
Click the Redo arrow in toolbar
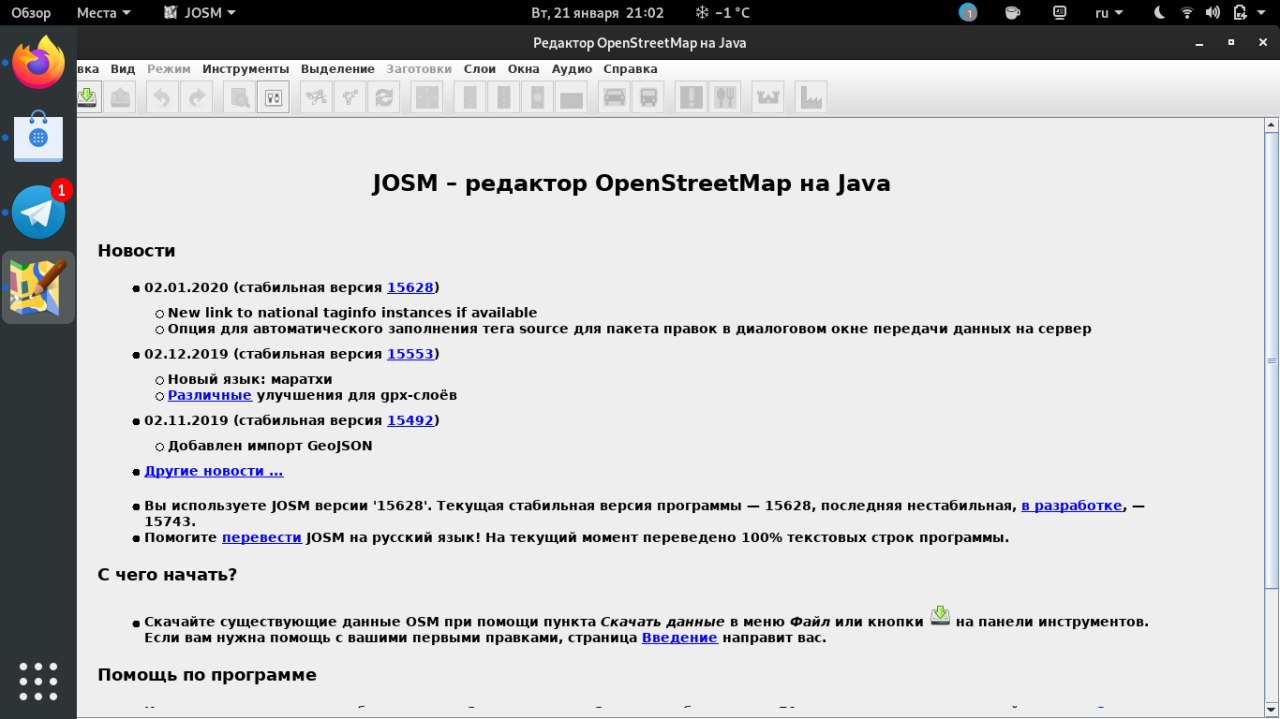(x=196, y=97)
